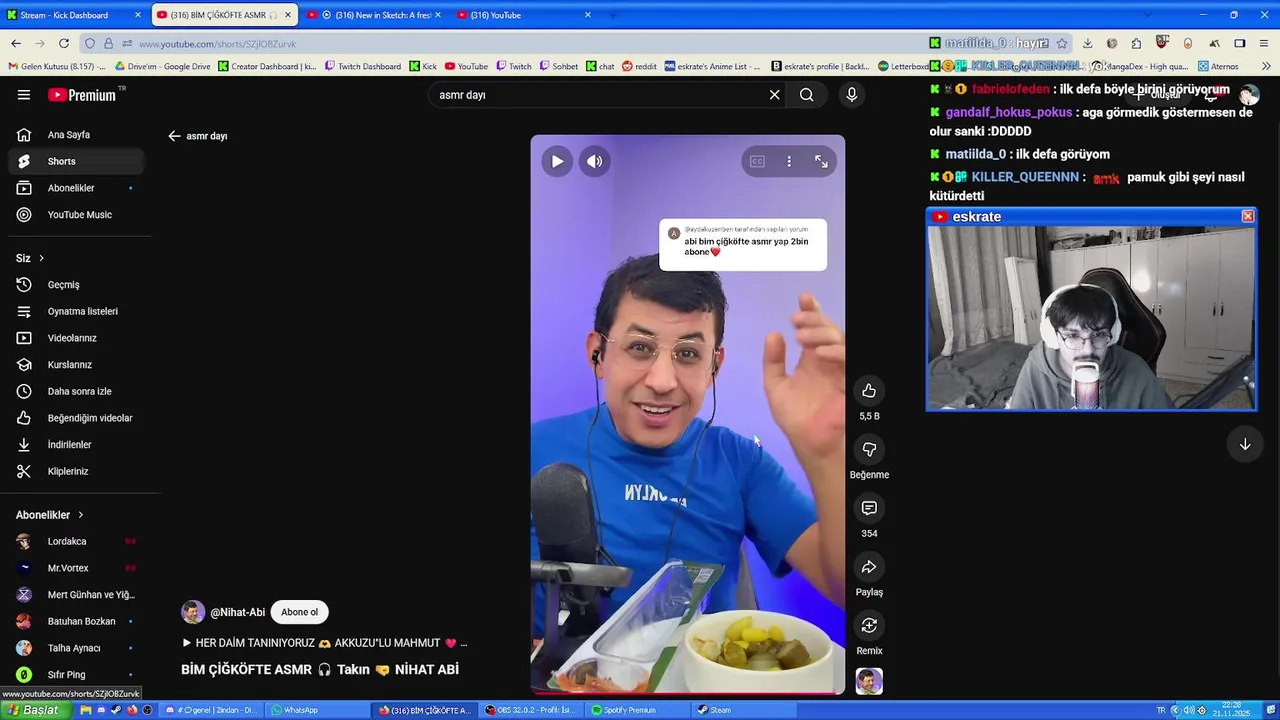This screenshot has width=1280, height=720.
Task: Dislike the Short with Beğenme button
Action: tap(869, 450)
